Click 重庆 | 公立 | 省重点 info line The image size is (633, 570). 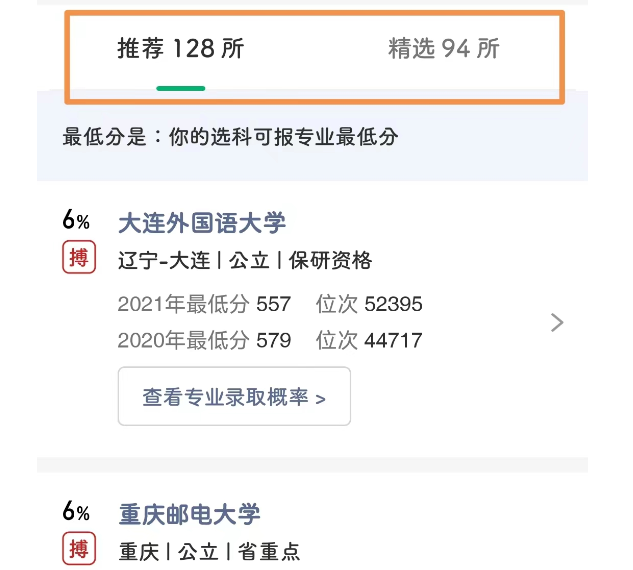pos(209,551)
